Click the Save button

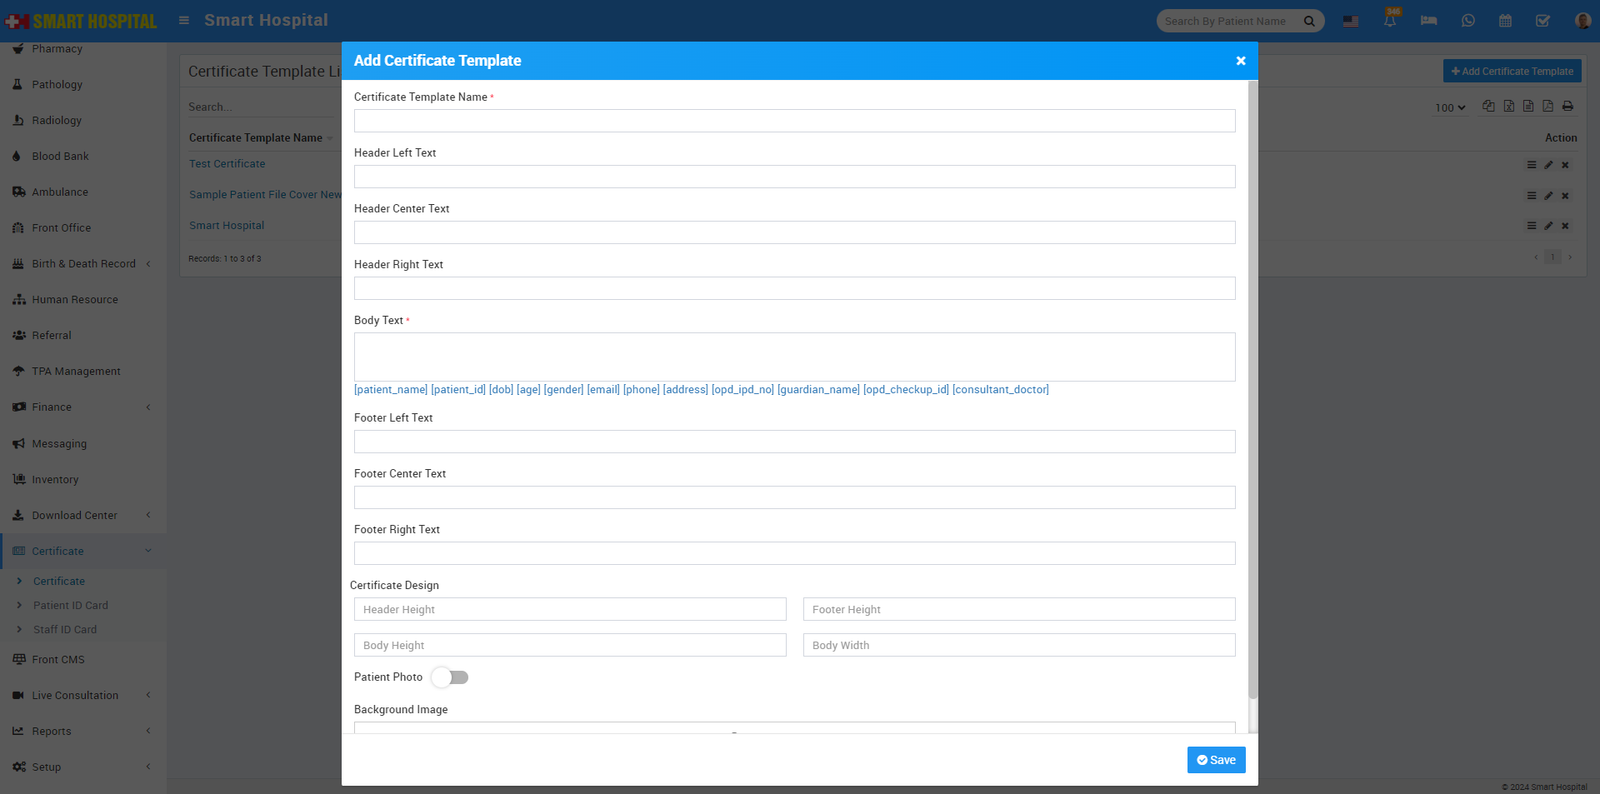[1216, 760]
